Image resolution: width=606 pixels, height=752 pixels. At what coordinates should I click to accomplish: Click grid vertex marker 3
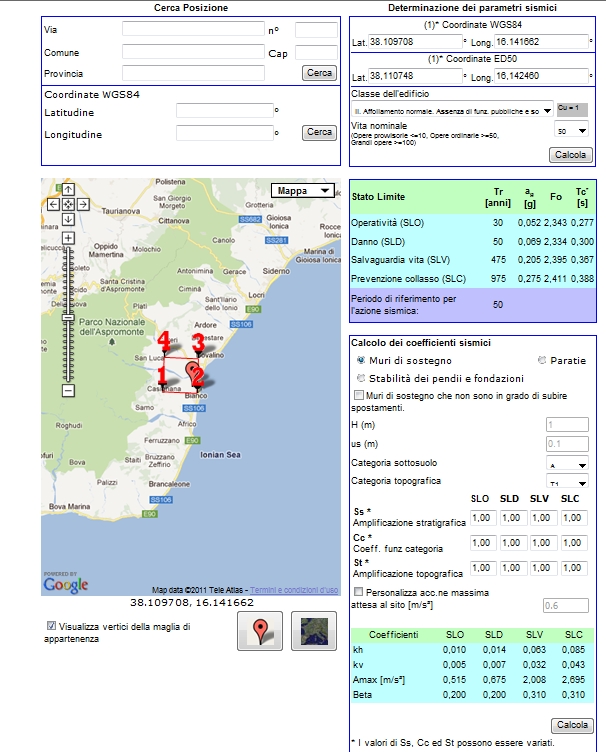(198, 343)
